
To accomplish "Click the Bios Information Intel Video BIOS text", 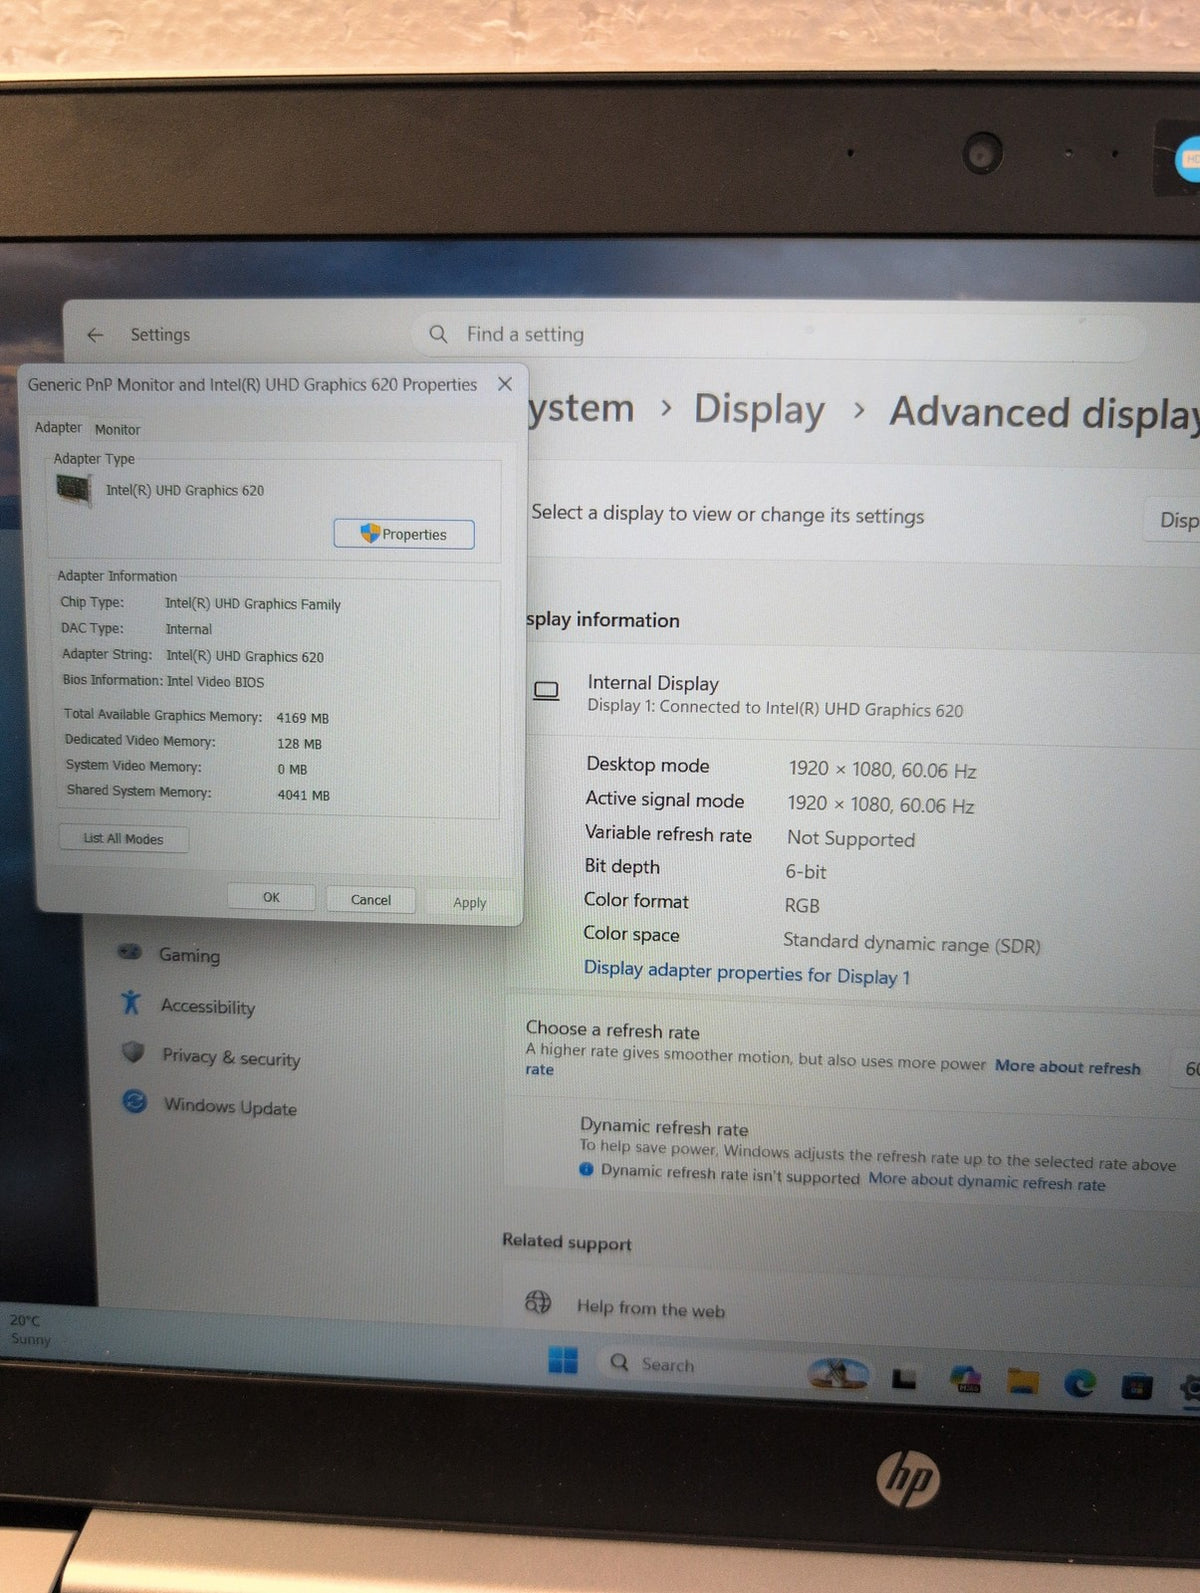I will point(163,681).
